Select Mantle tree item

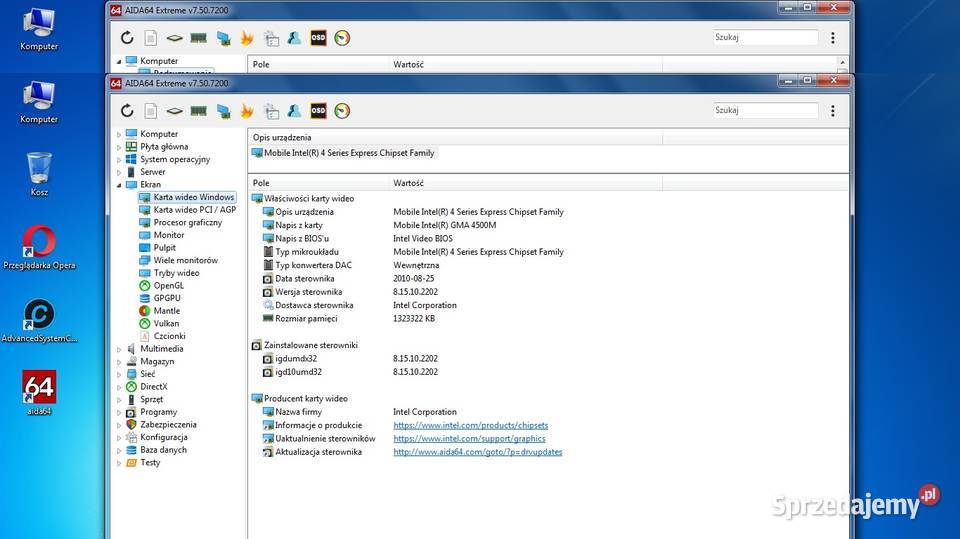[x=167, y=311]
